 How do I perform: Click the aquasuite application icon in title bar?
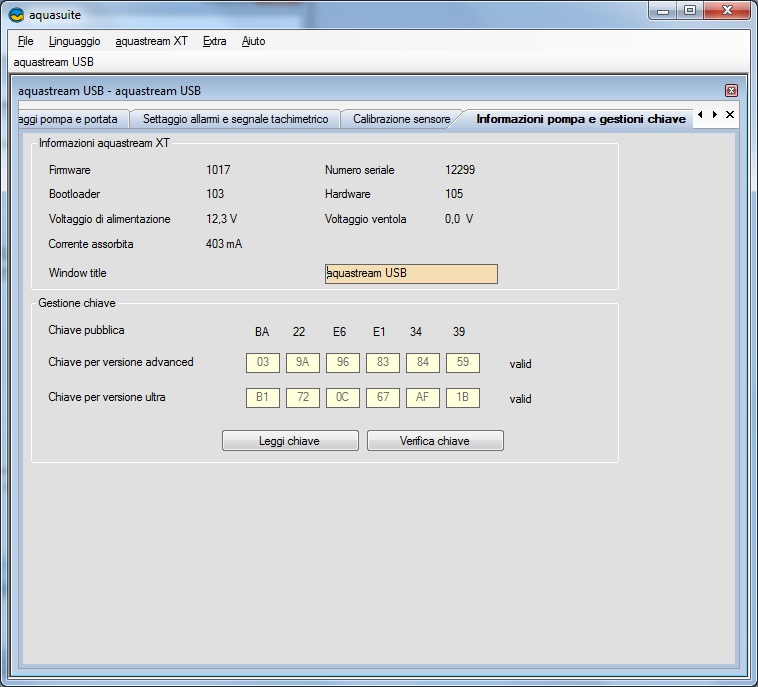coord(16,14)
